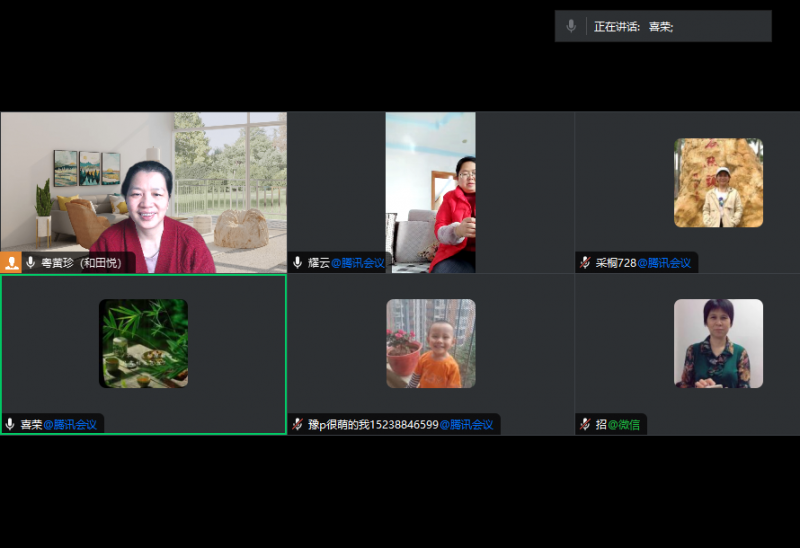Click the muted mic icon beside 采桐728
The height and width of the screenshot is (548, 800).
pos(585,262)
